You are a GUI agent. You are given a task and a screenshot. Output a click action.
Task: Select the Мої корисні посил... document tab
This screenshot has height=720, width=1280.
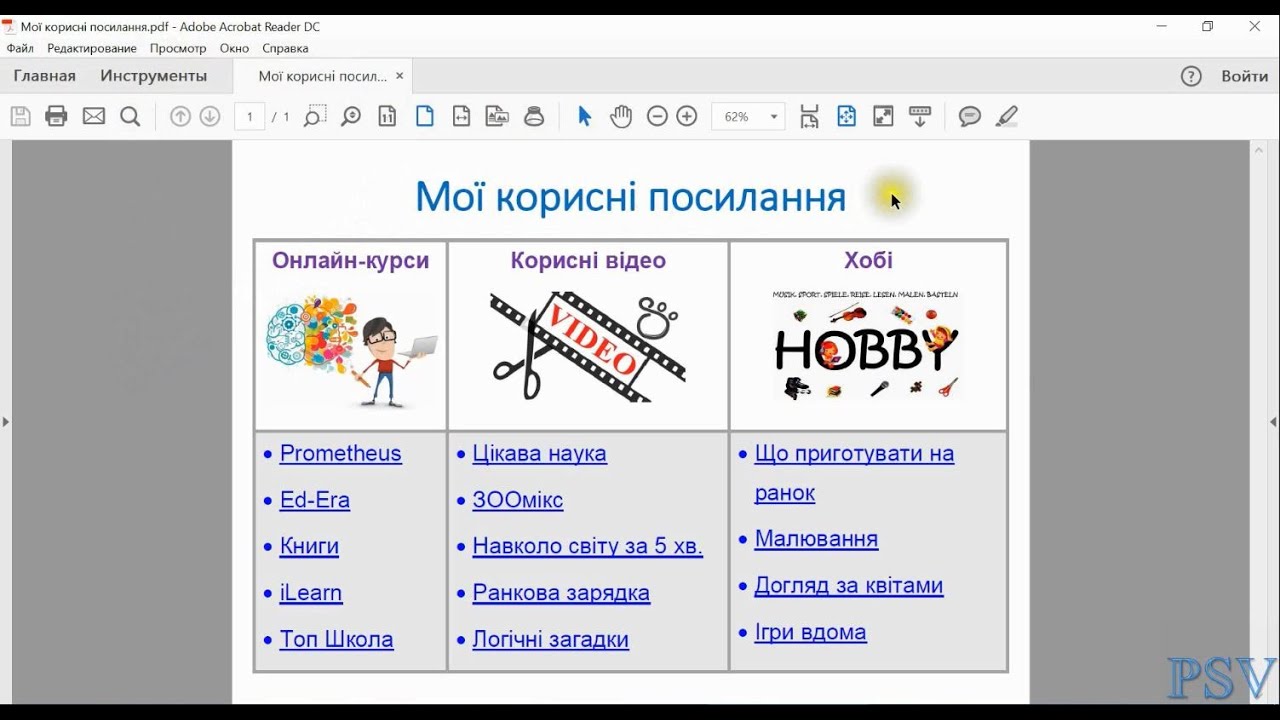(322, 76)
